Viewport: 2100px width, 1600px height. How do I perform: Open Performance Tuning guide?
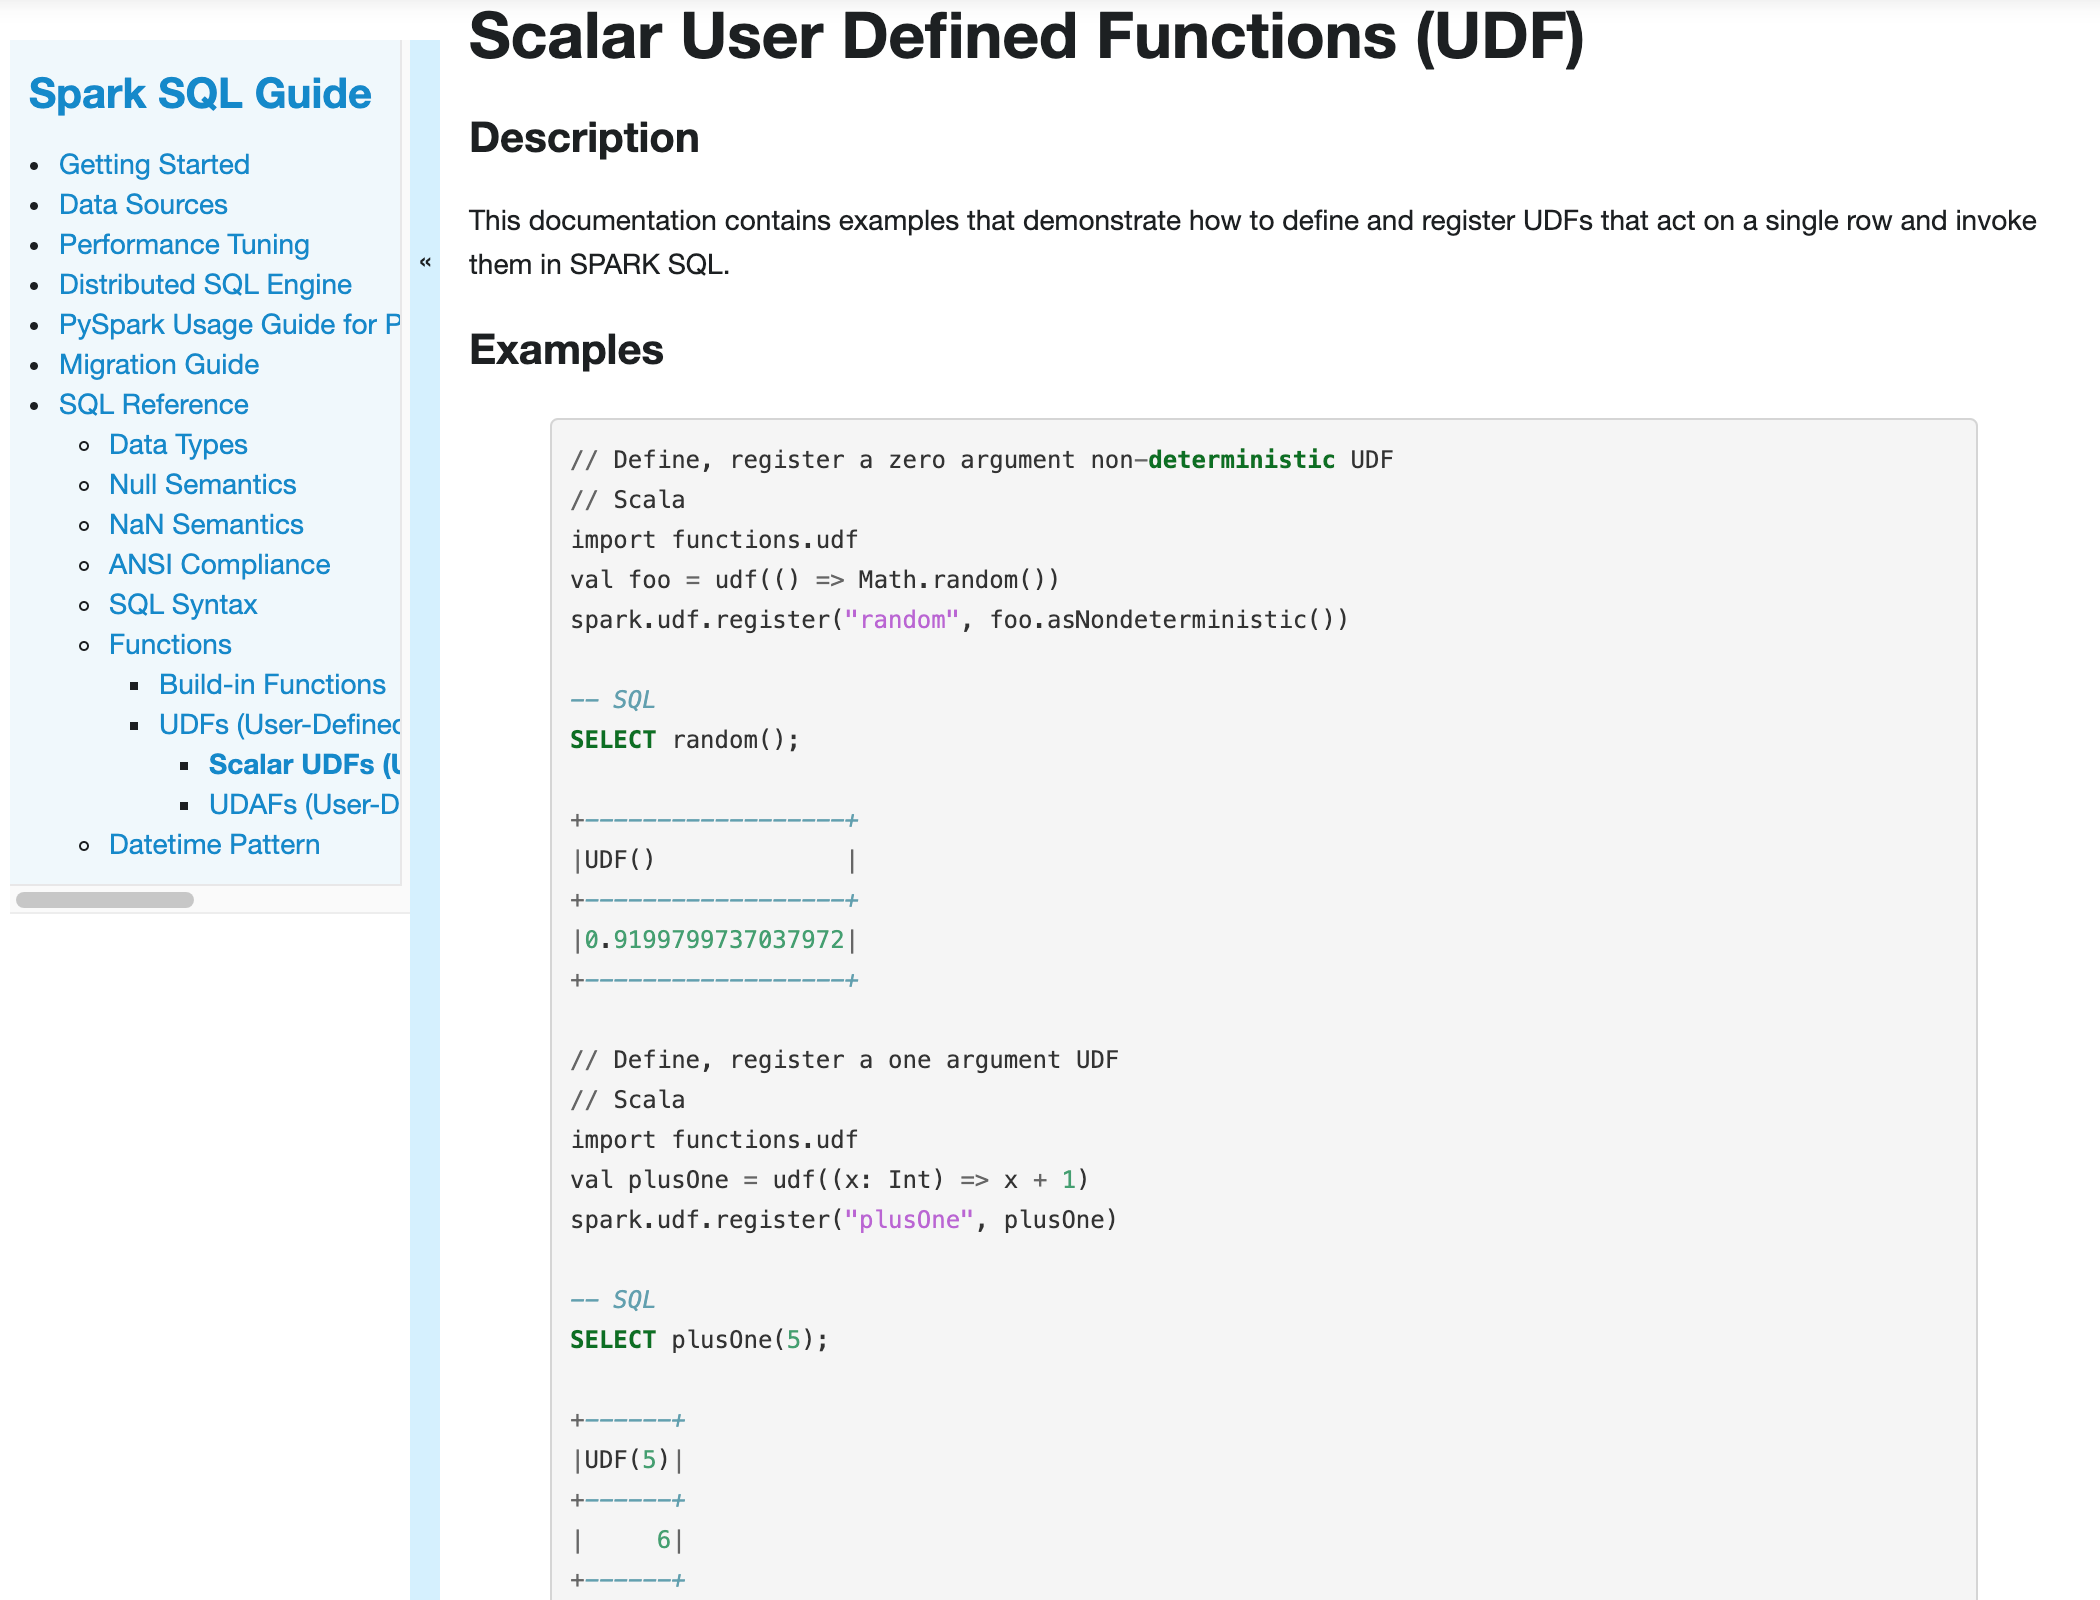[184, 244]
